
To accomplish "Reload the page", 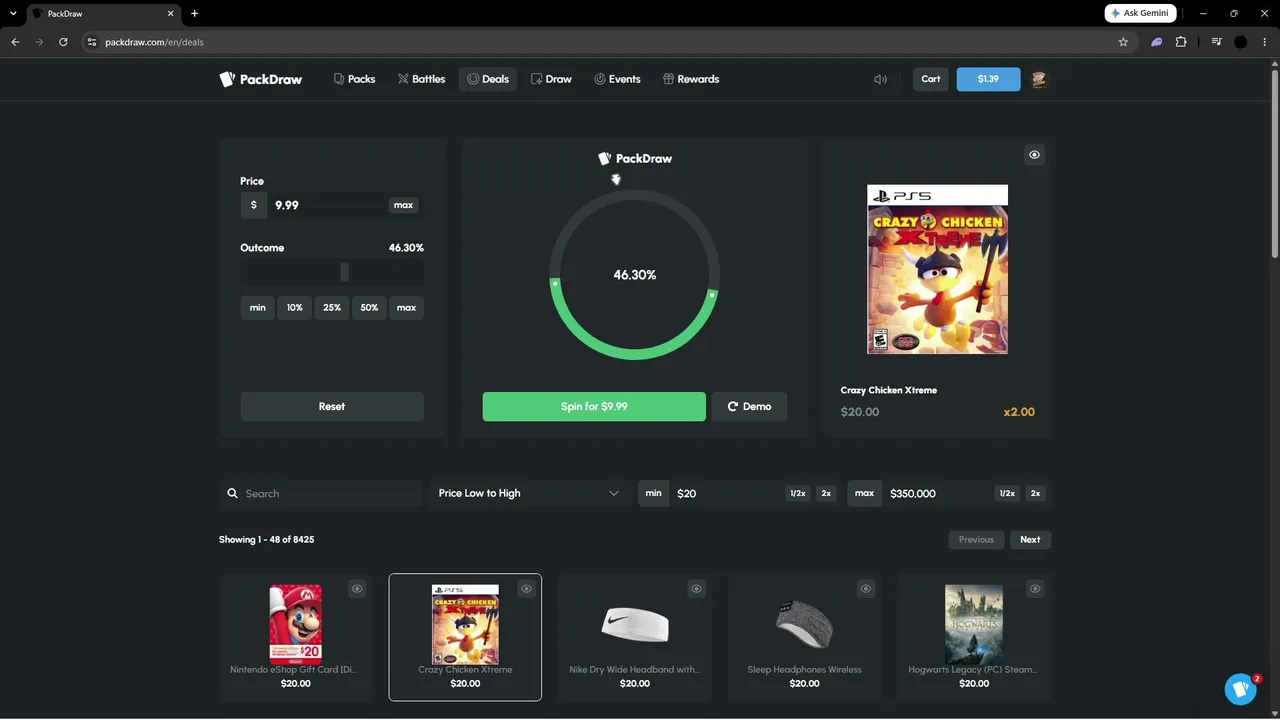I will point(63,42).
